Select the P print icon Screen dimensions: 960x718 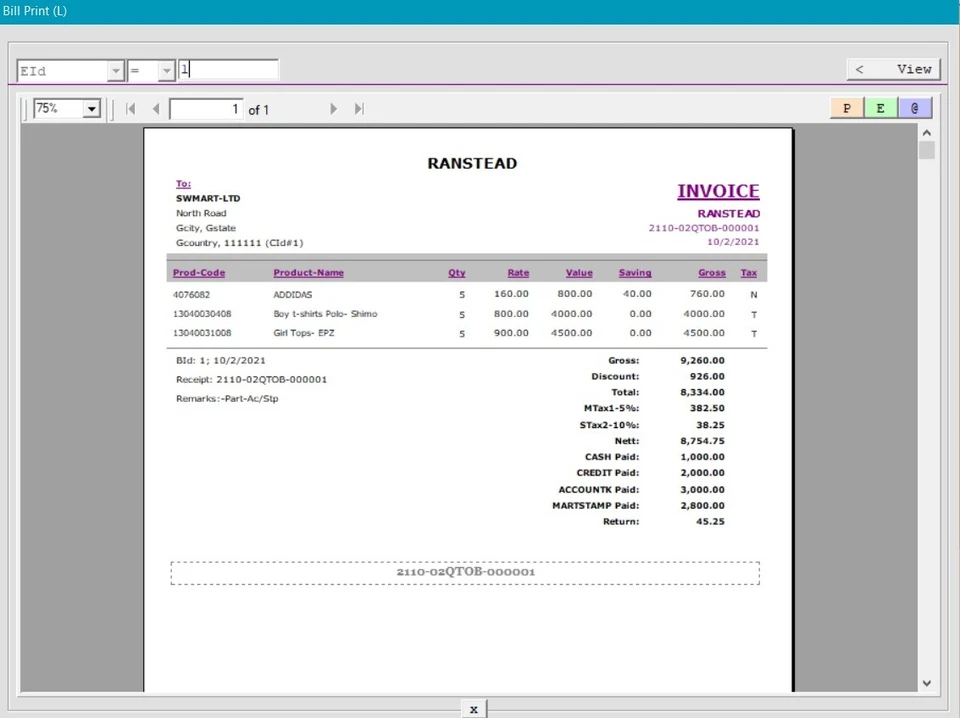click(846, 107)
